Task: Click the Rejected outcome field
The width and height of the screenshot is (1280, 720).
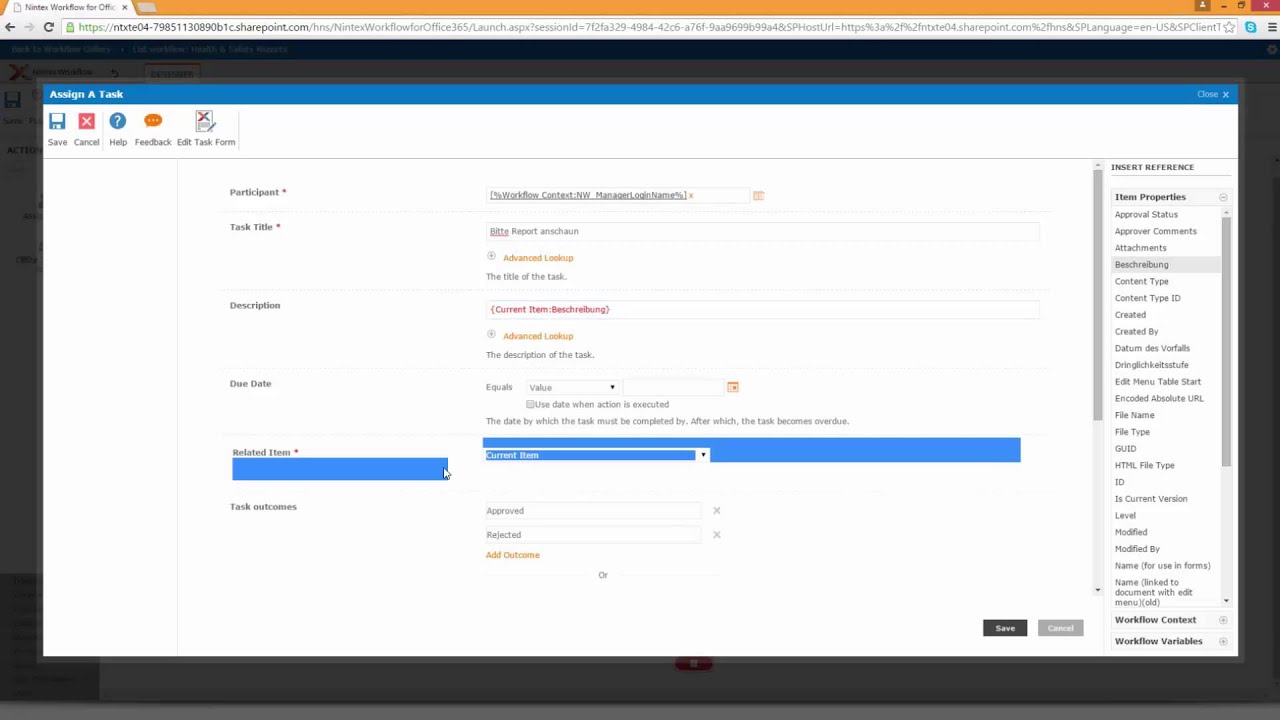Action: (x=594, y=535)
